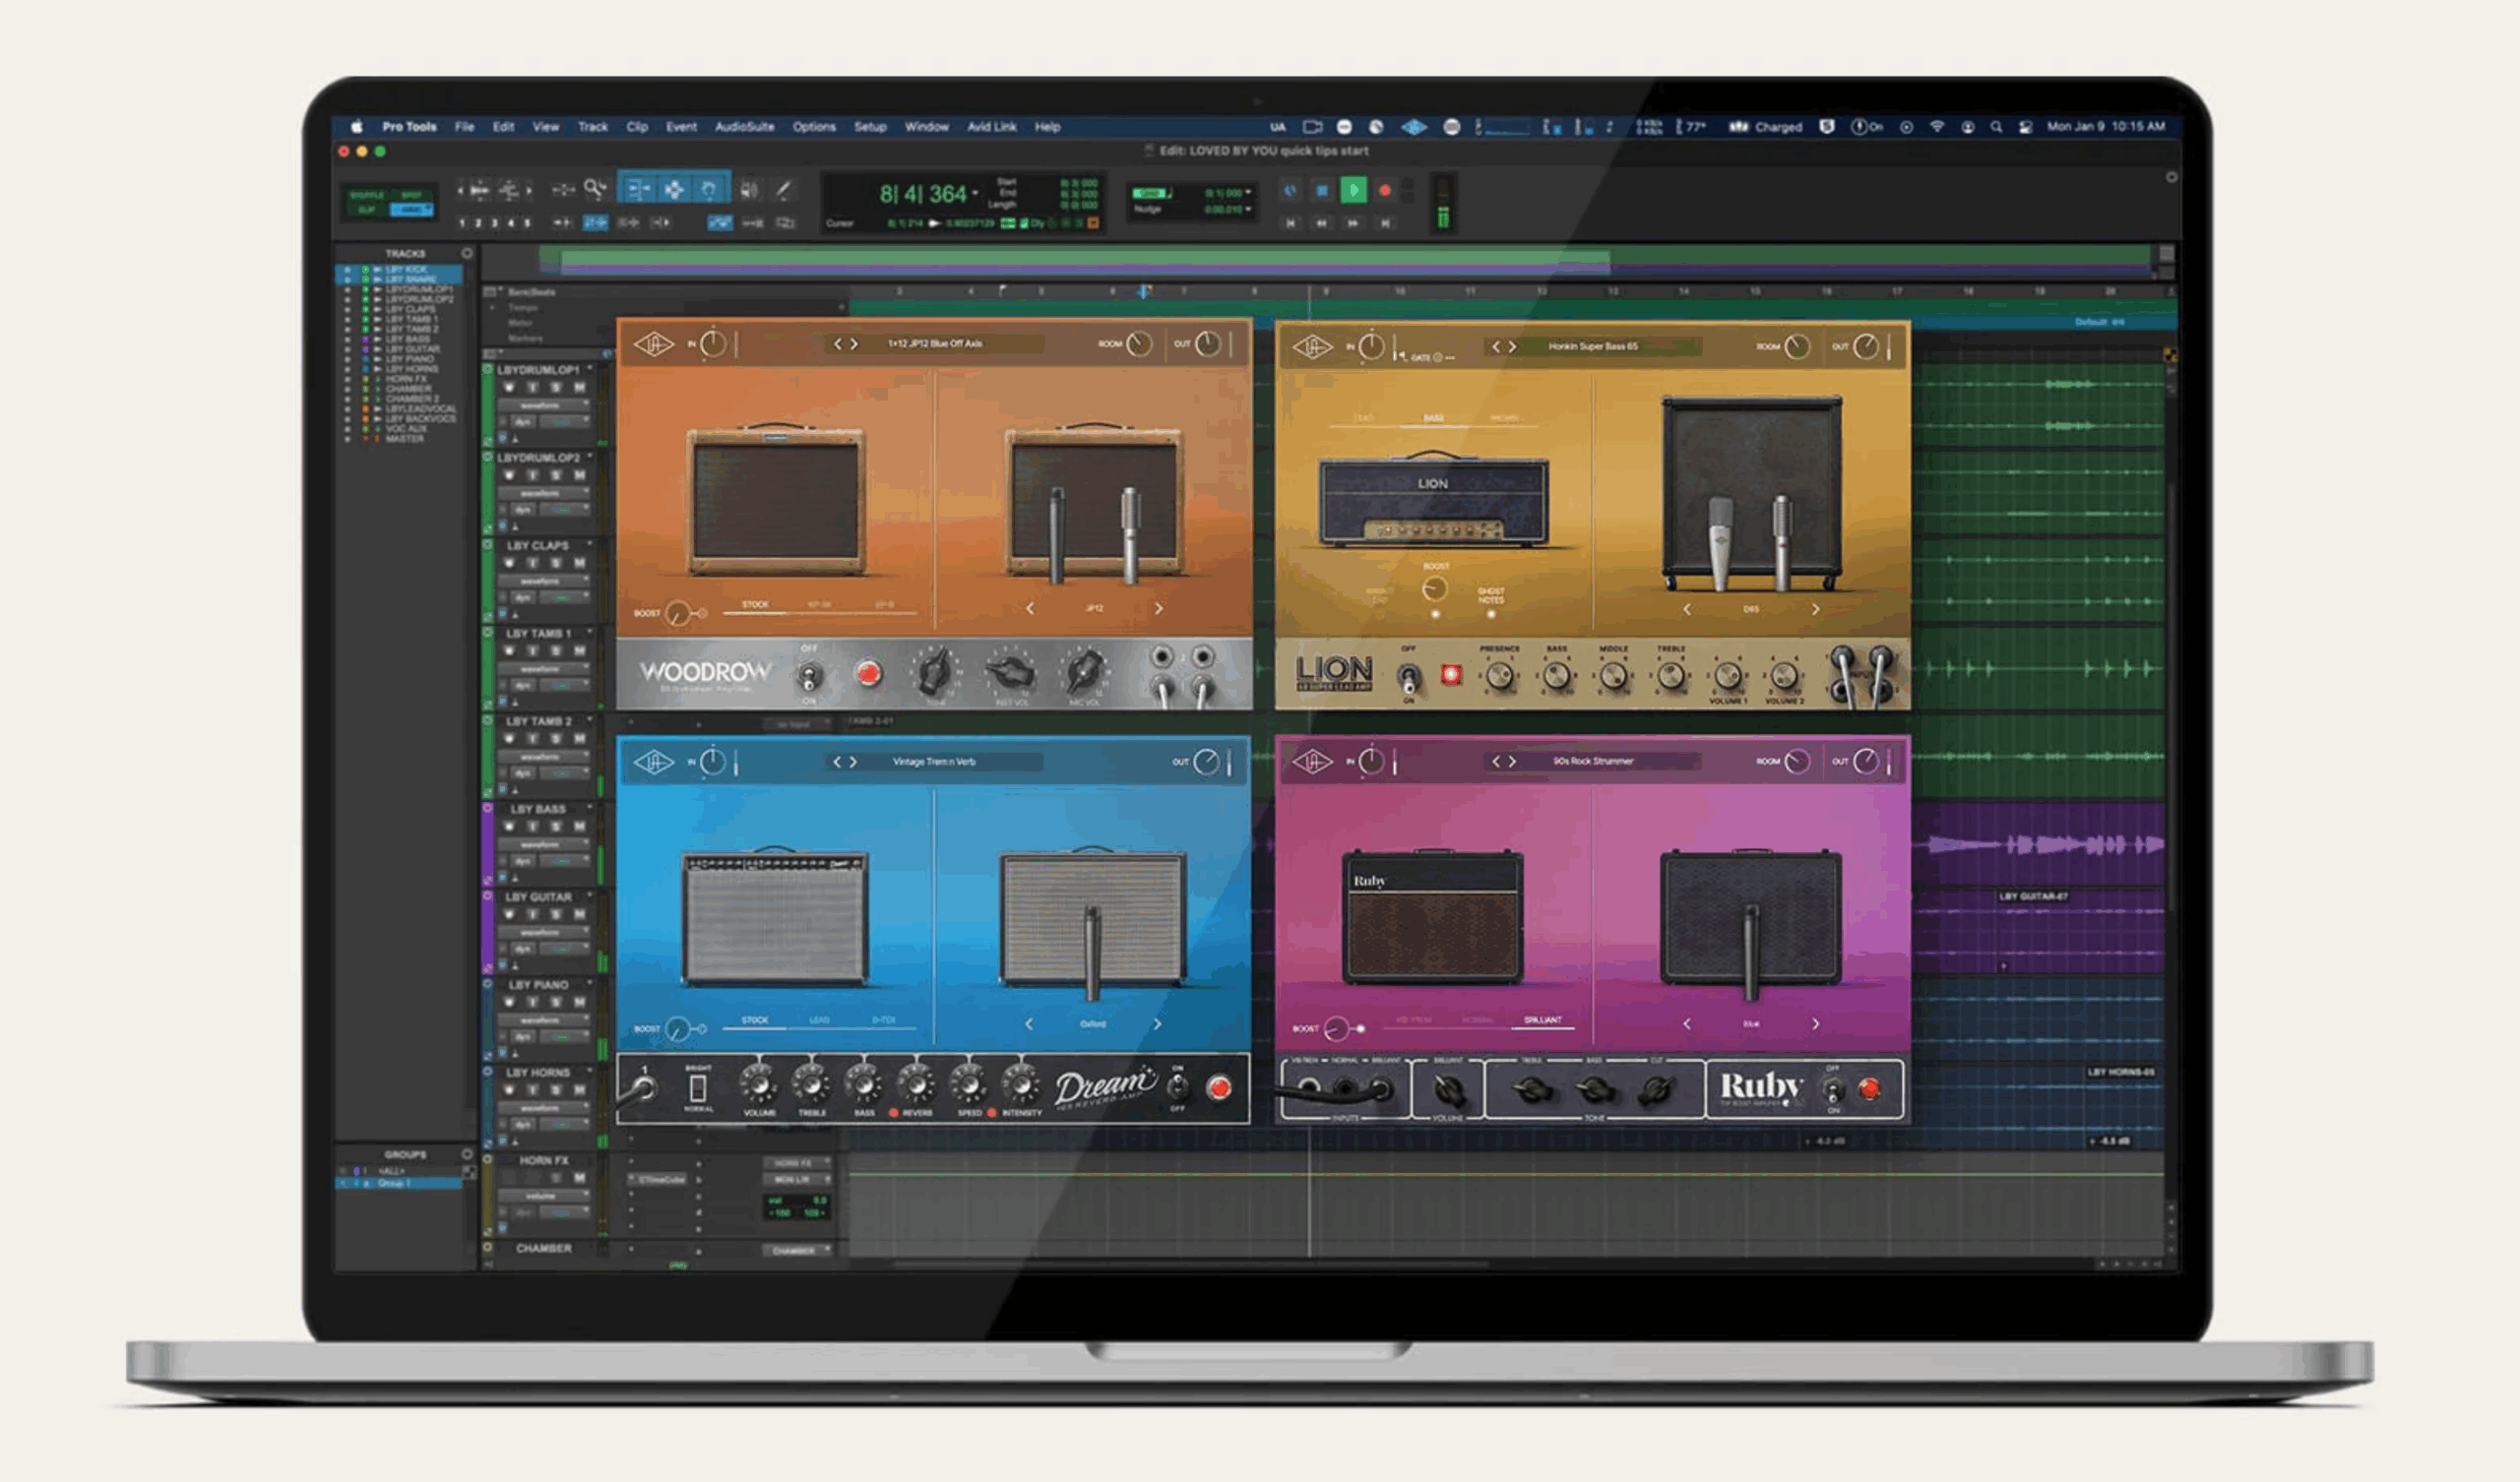The width and height of the screenshot is (2520, 1482).
Task: Click UA logo on Lion plugin
Action: point(1312,346)
